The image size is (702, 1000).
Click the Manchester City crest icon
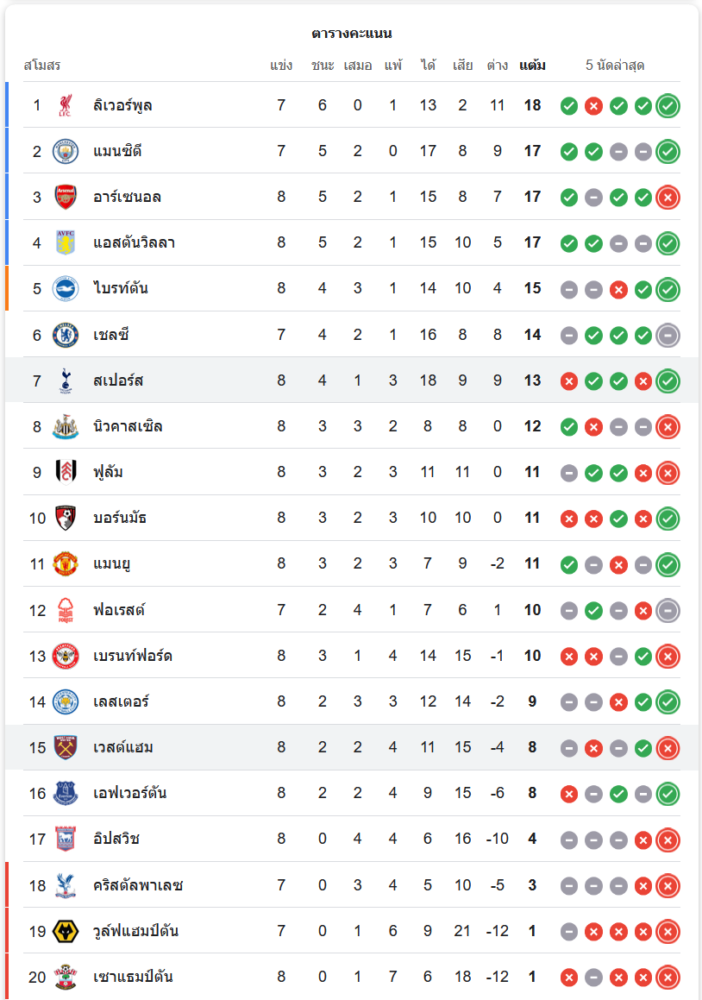click(65, 151)
